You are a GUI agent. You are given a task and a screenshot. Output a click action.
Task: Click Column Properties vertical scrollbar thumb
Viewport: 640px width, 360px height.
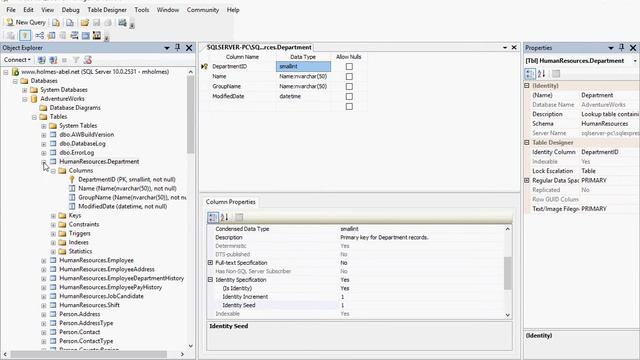click(x=508, y=273)
